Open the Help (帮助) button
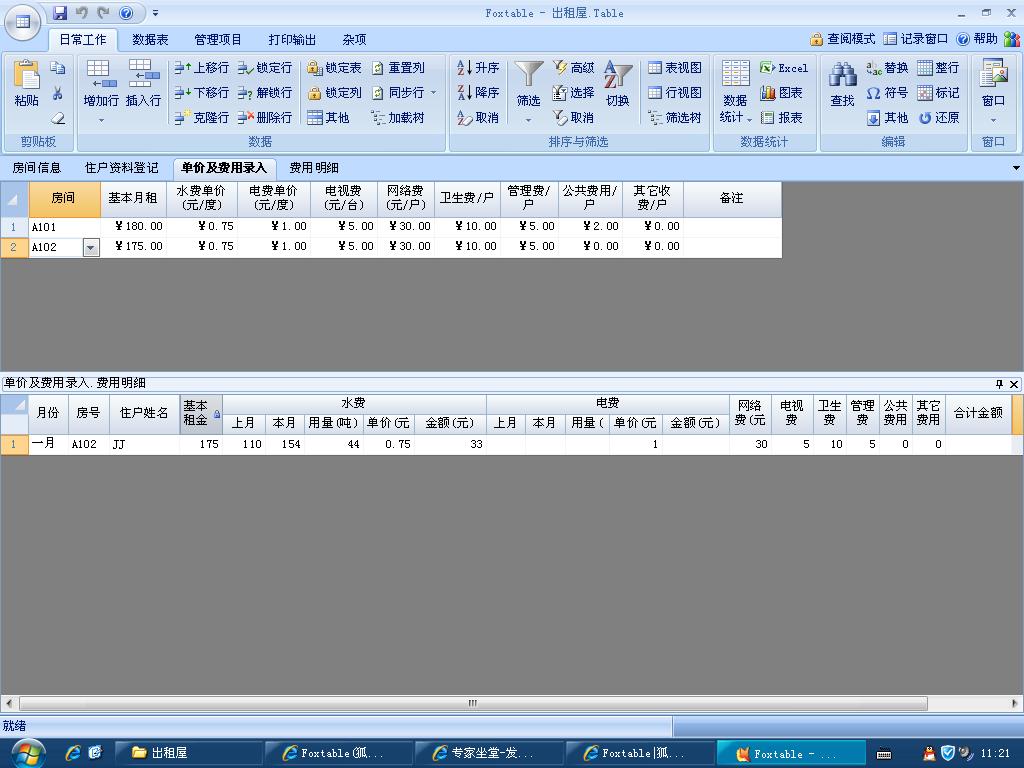Viewport: 1024px width, 768px height. tap(977, 39)
